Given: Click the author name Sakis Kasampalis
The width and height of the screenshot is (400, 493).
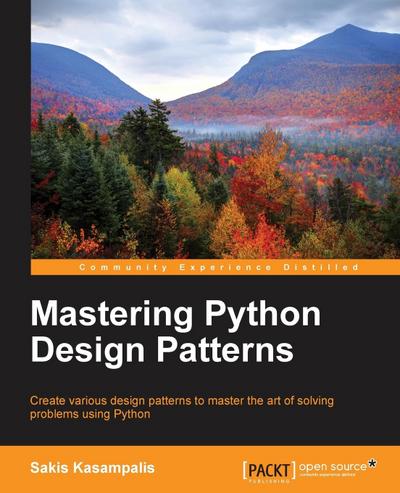Looking at the screenshot, I should 92,468.
